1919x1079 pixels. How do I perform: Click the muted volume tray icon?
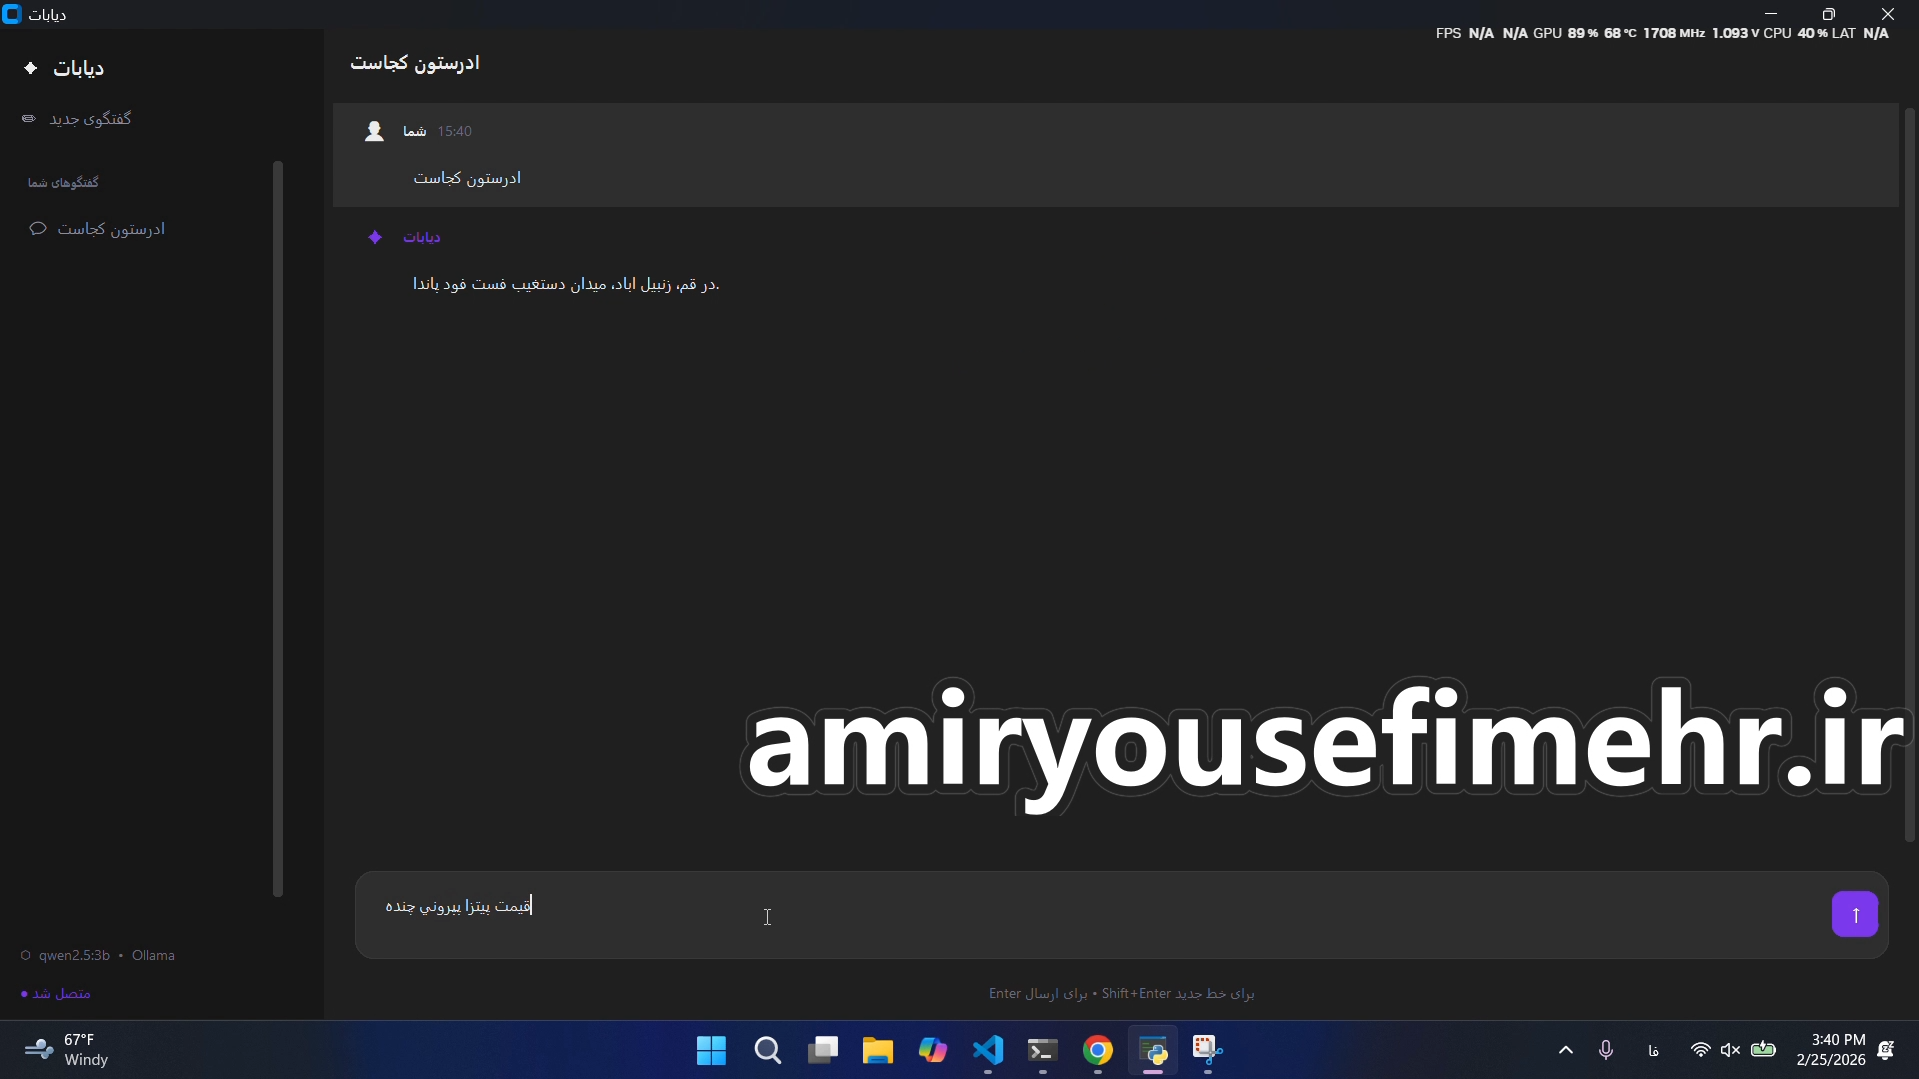coord(1731,1050)
